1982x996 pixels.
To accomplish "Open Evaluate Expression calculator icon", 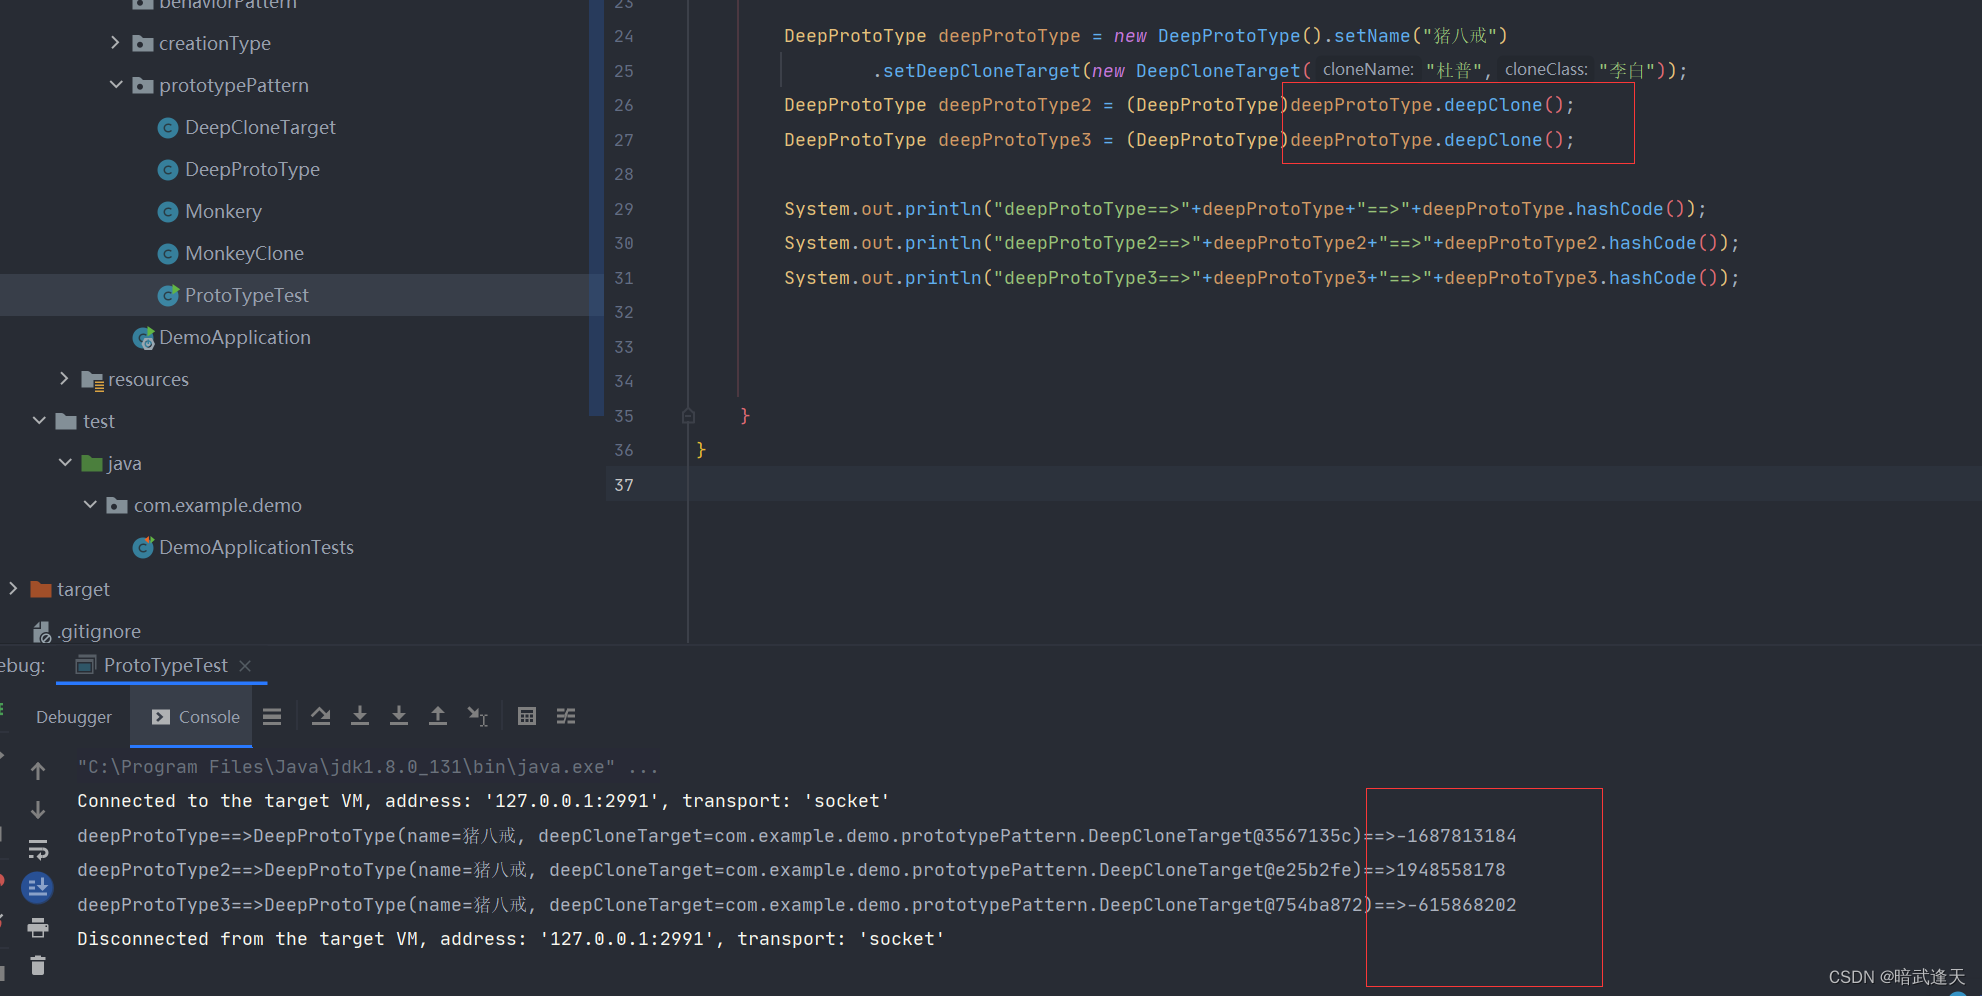I will coord(527,716).
